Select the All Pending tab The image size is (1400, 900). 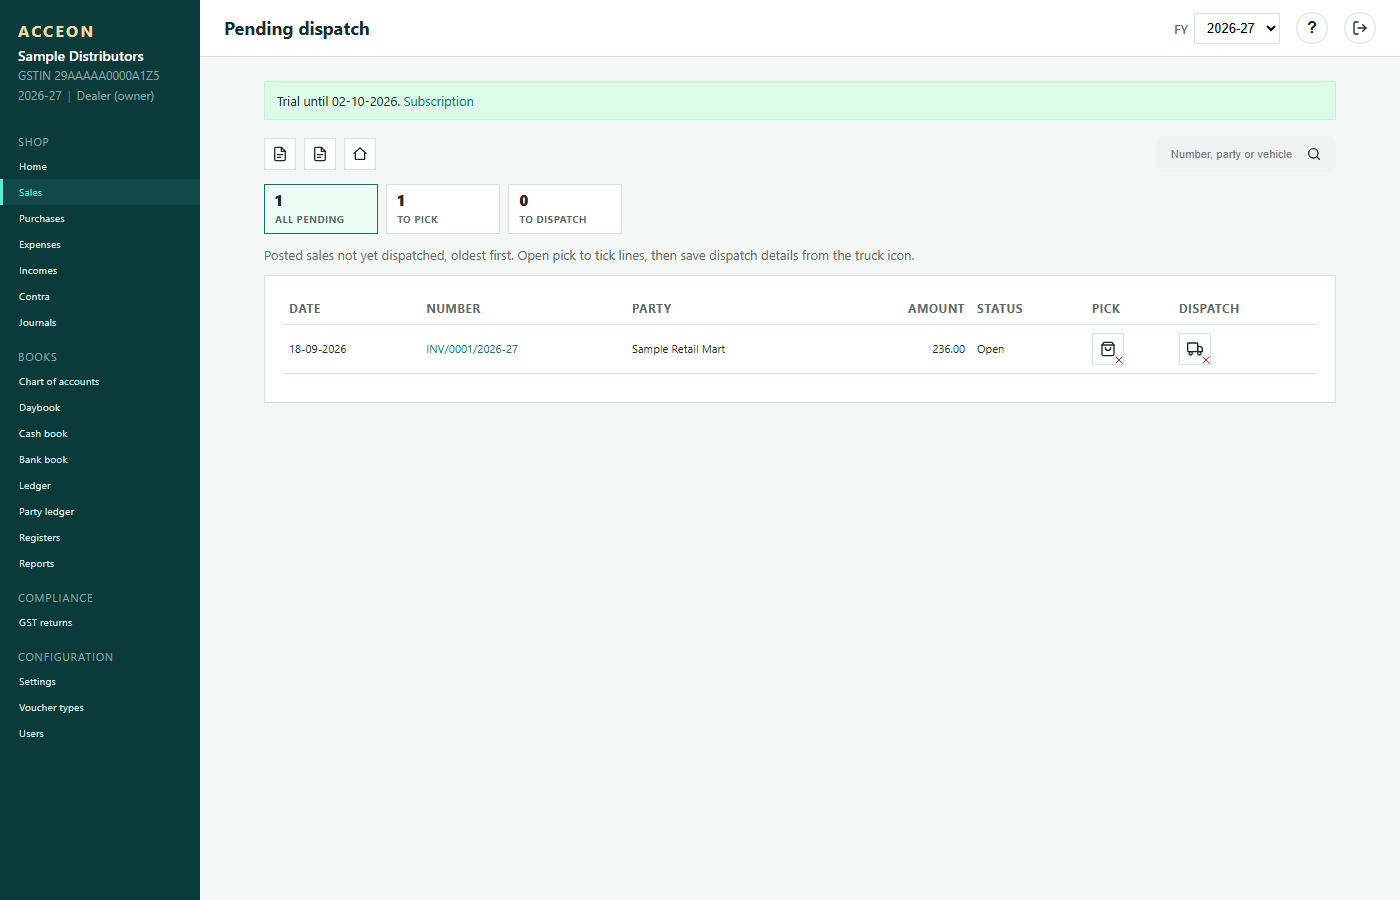(321, 209)
